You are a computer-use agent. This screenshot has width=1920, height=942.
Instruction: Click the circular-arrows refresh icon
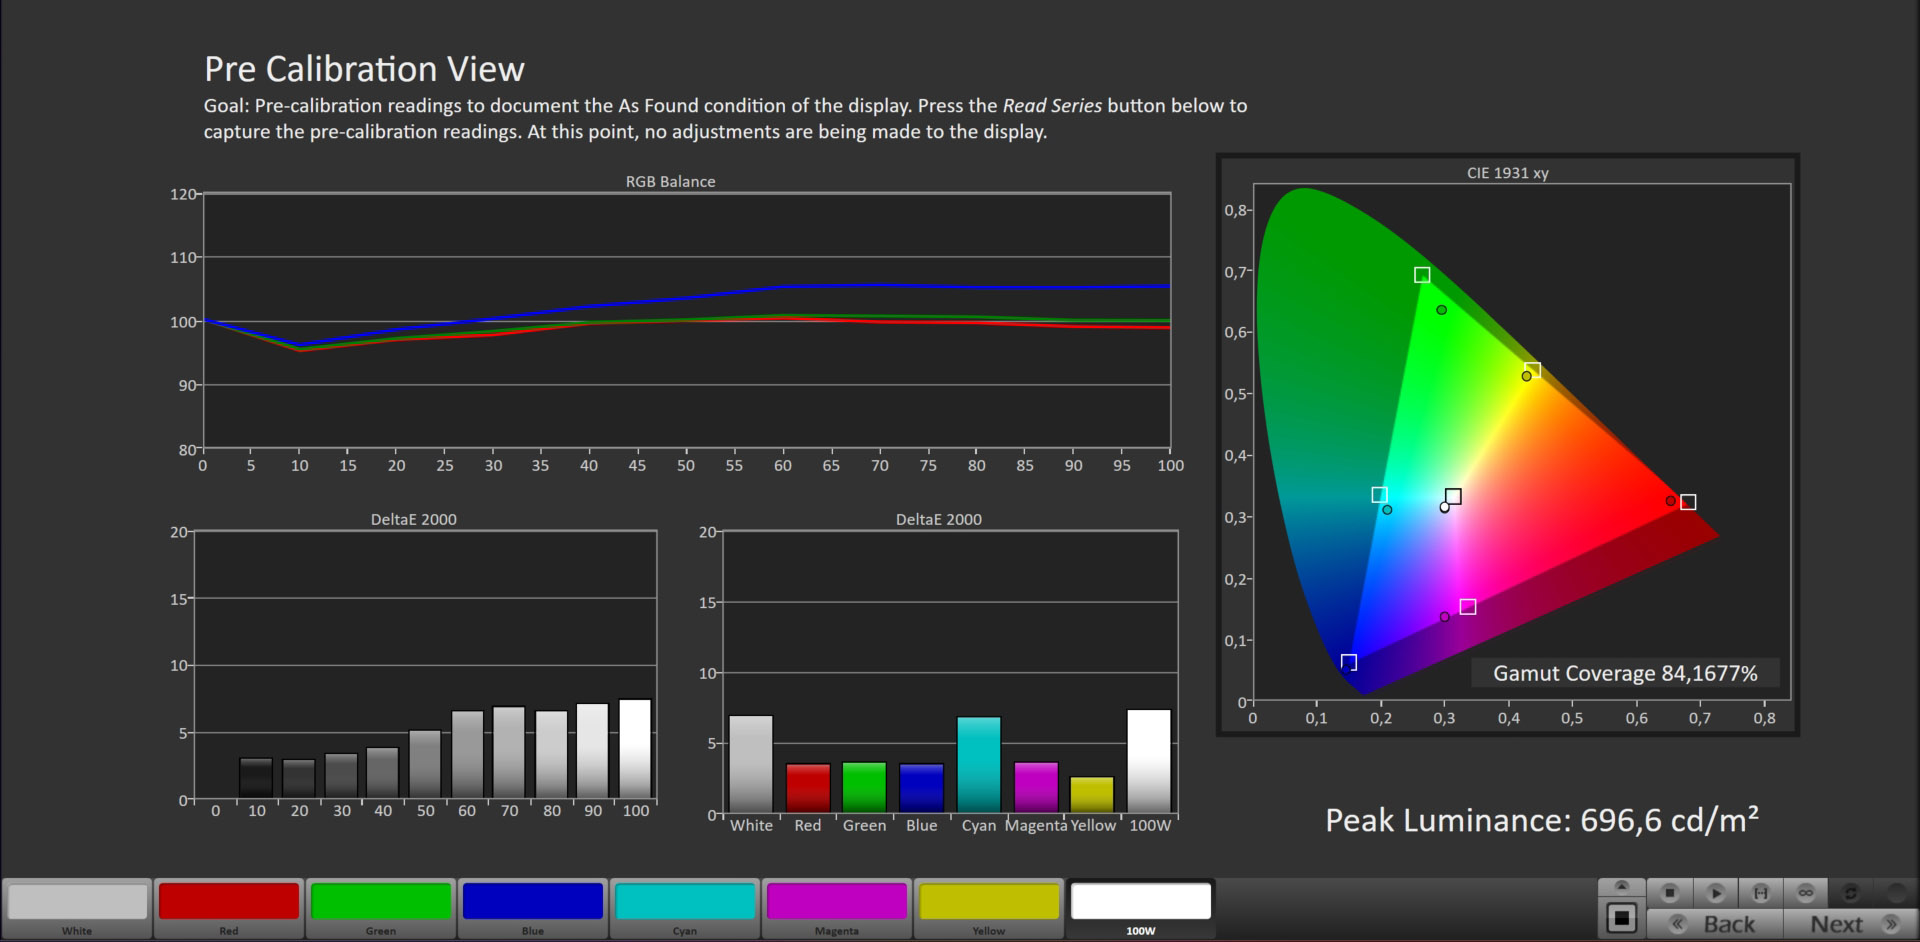(x=1851, y=892)
